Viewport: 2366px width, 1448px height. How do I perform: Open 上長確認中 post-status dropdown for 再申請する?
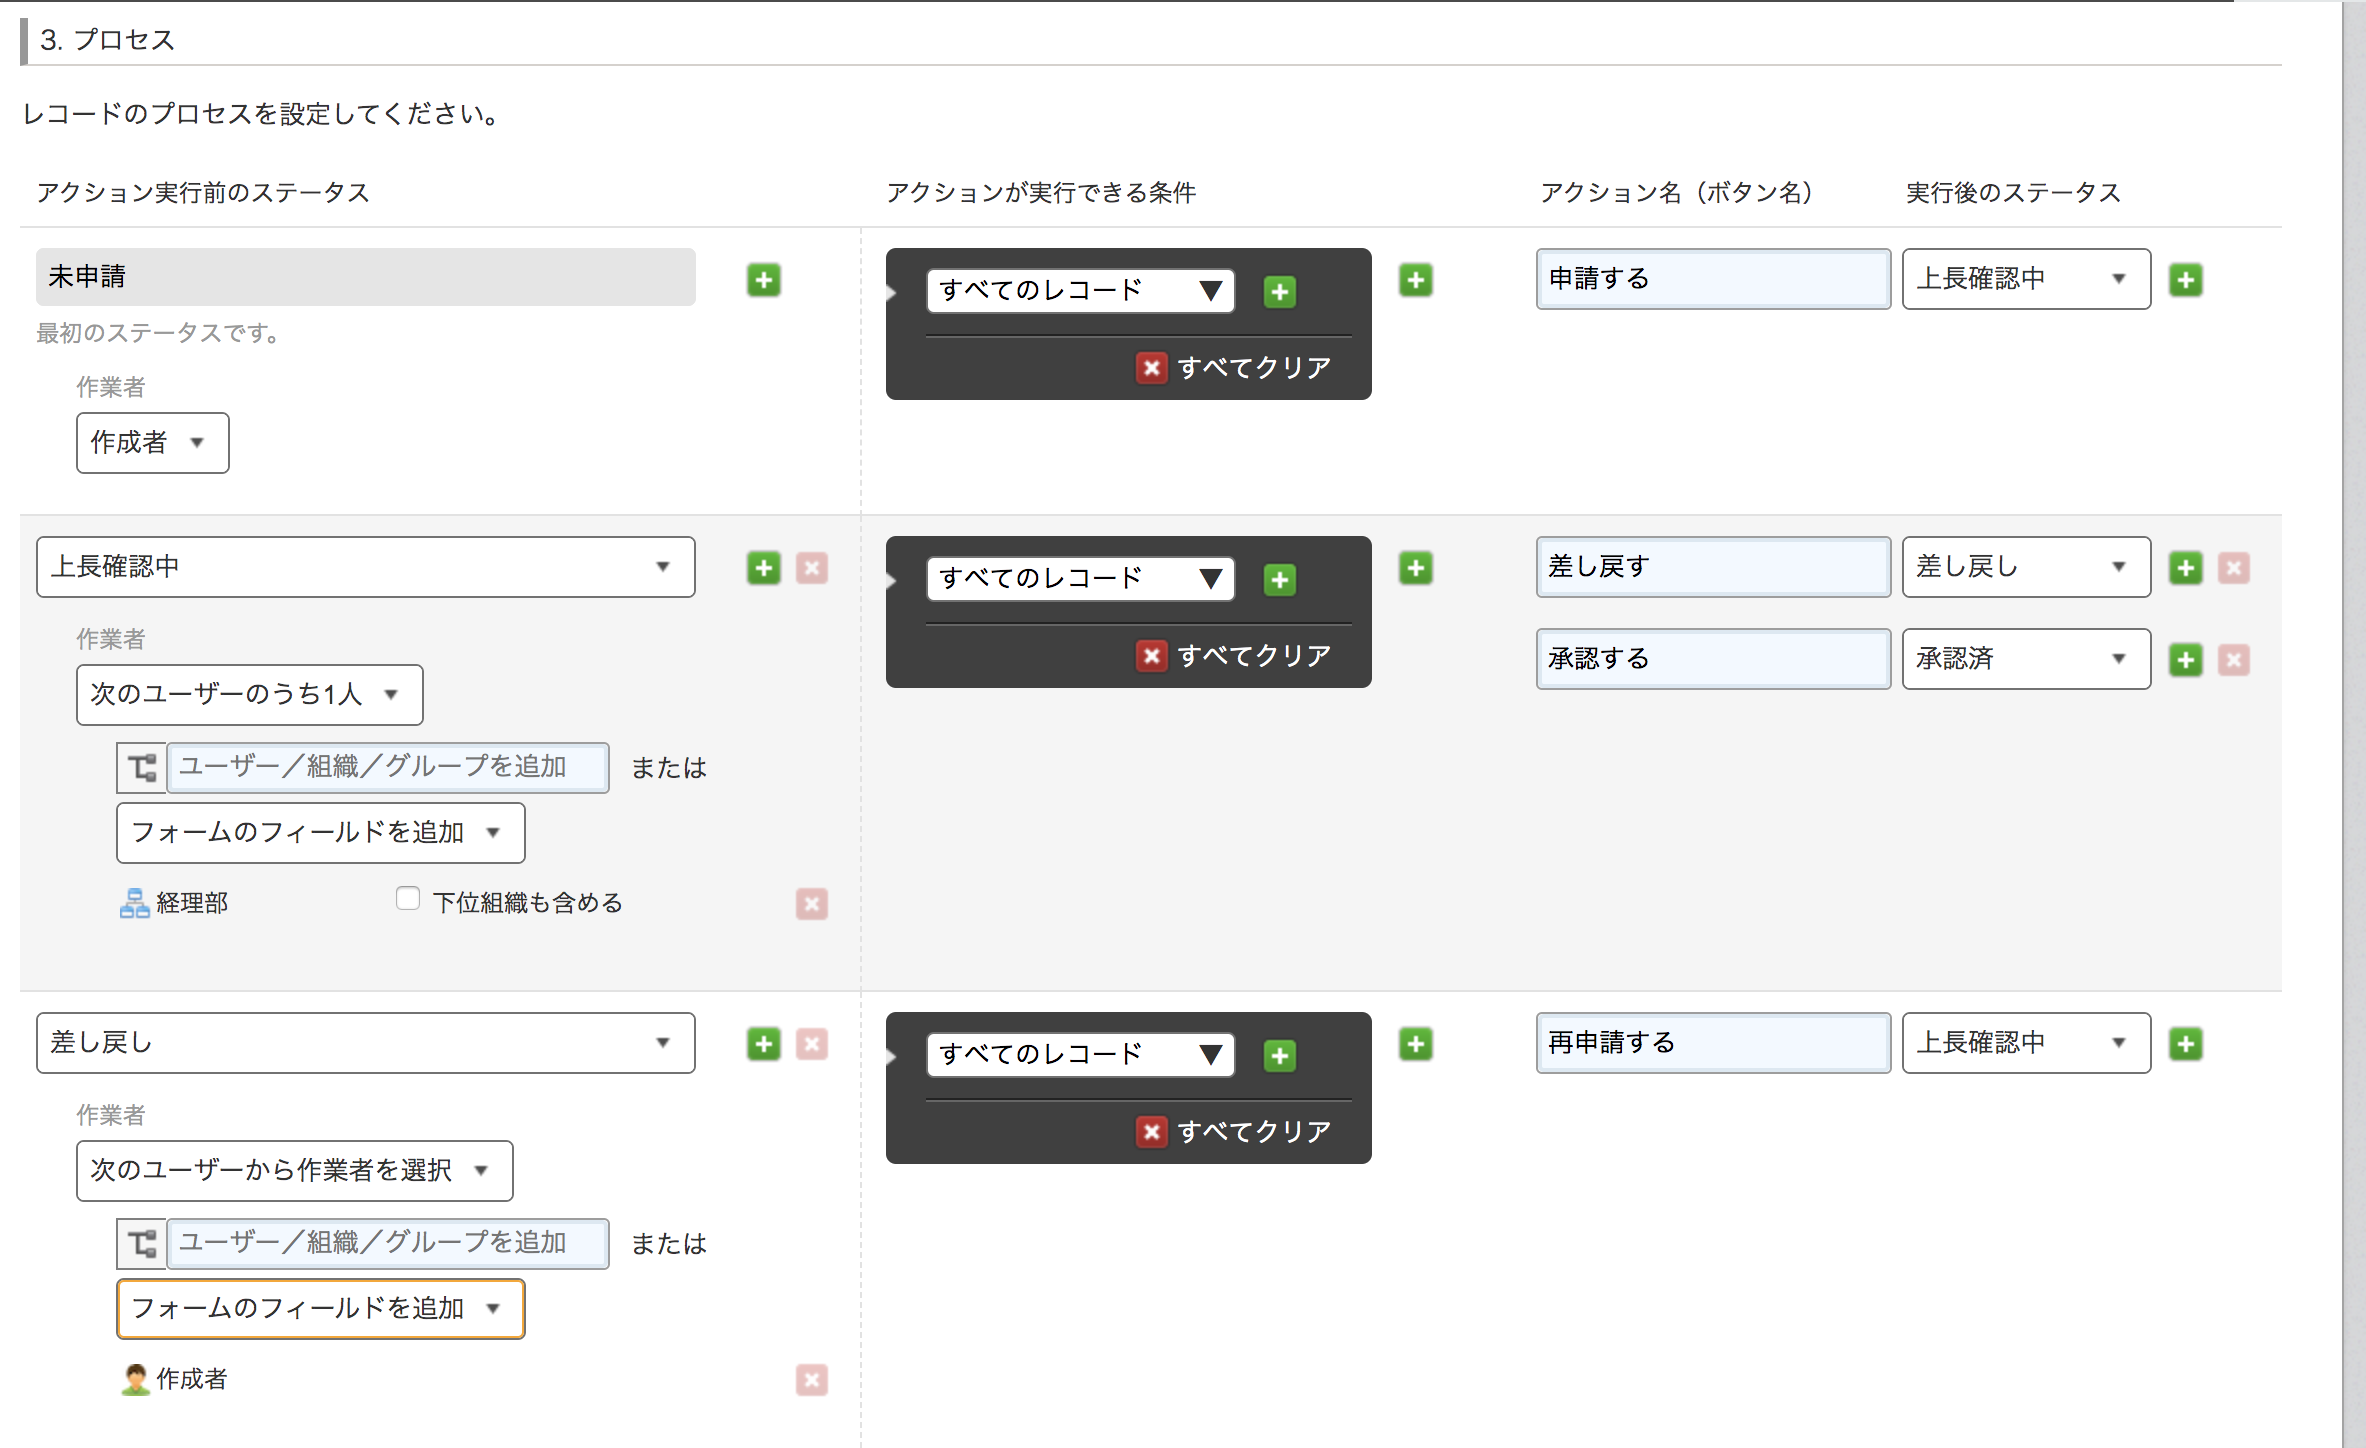(2027, 1043)
